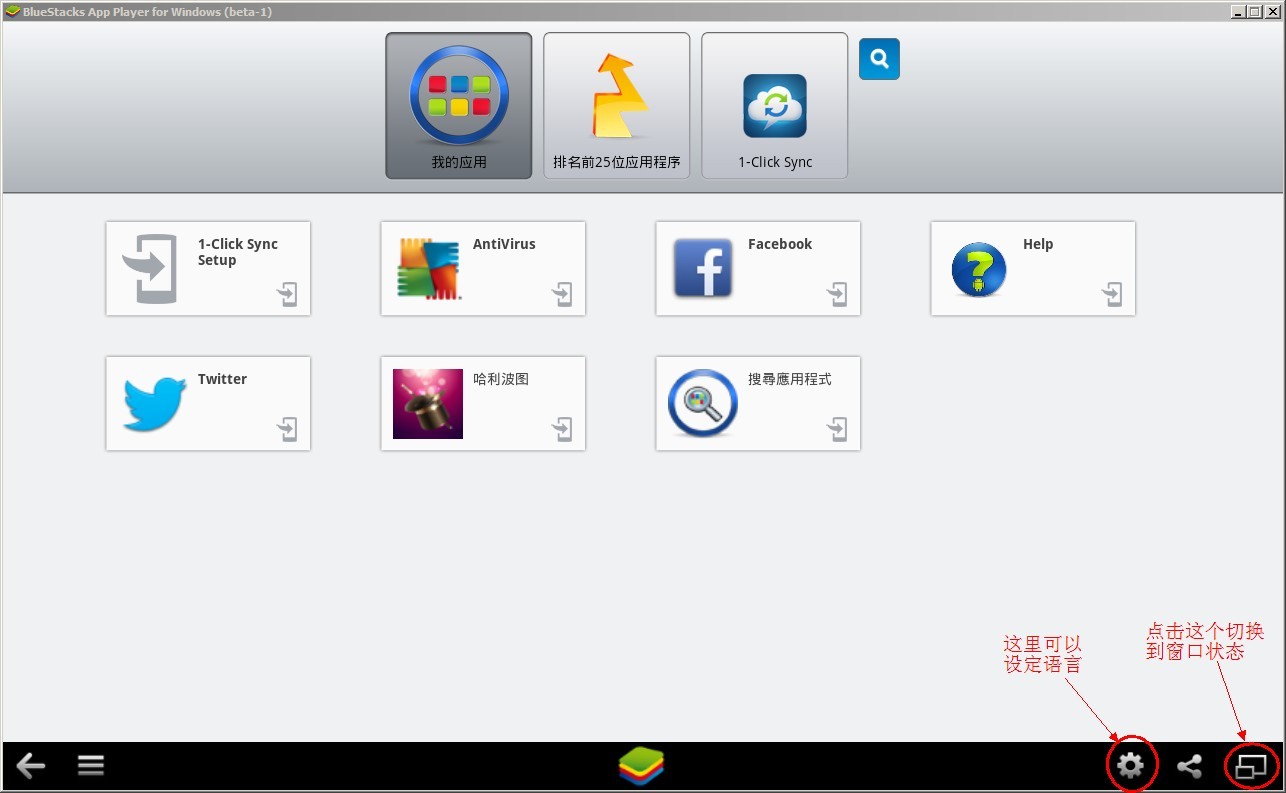Viewport: 1286px width, 793px height.
Task: Launch the 搜尋應用程式 search app icon
Action: click(703, 404)
